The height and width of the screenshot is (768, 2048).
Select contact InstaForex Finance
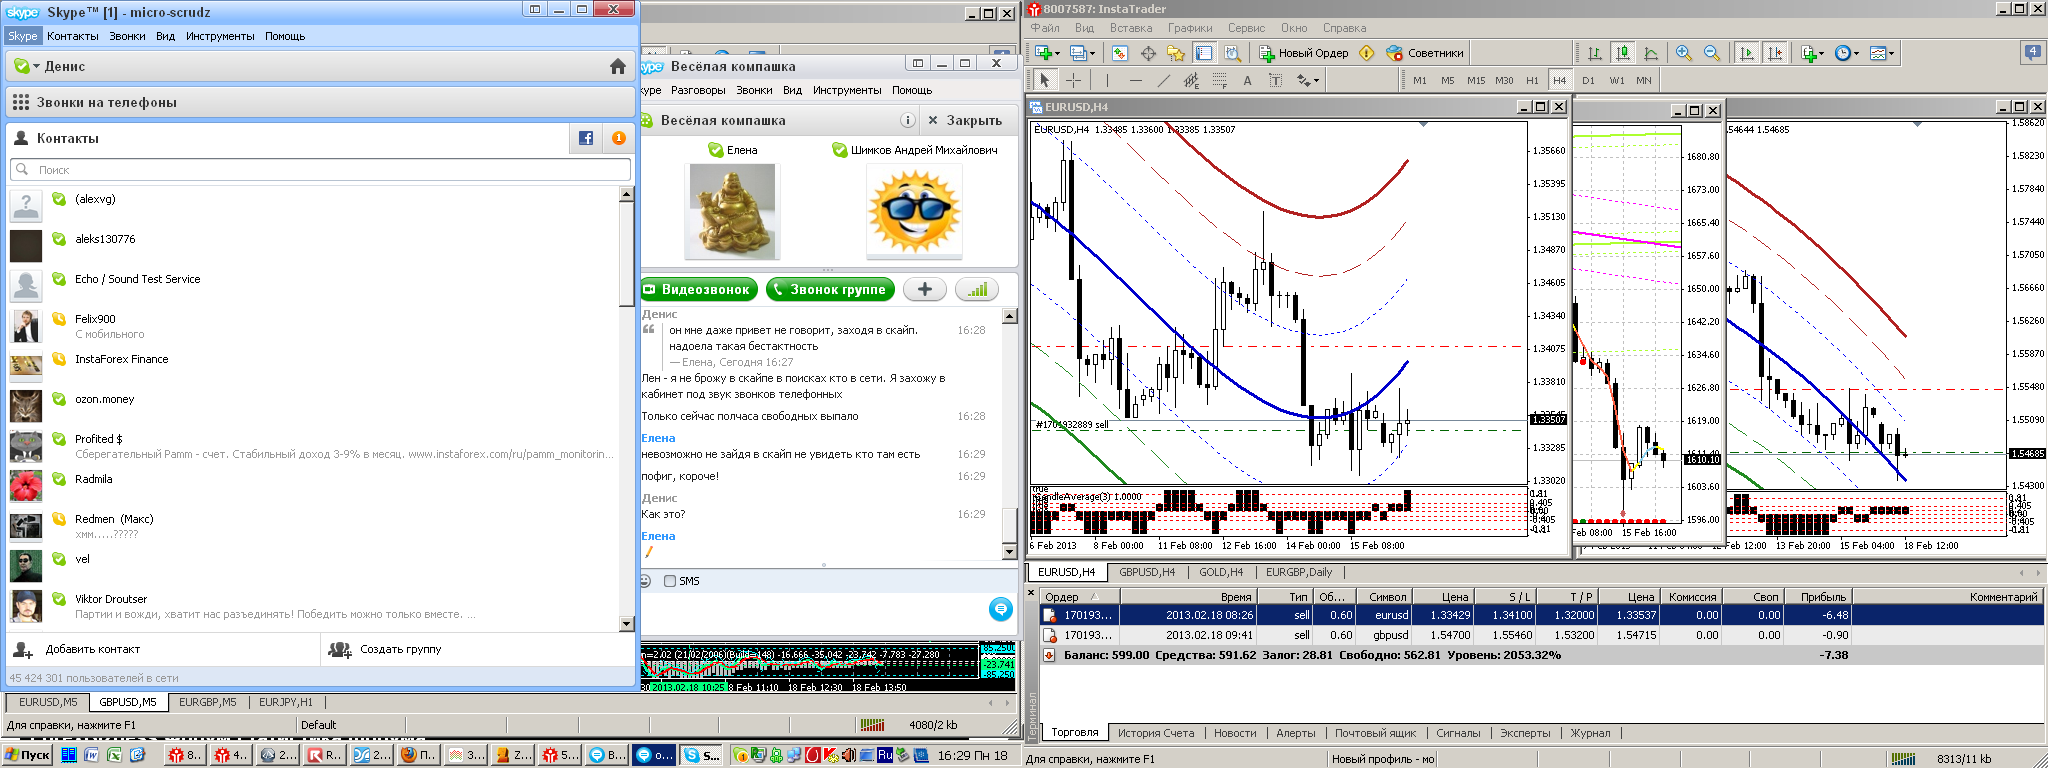tap(121, 359)
